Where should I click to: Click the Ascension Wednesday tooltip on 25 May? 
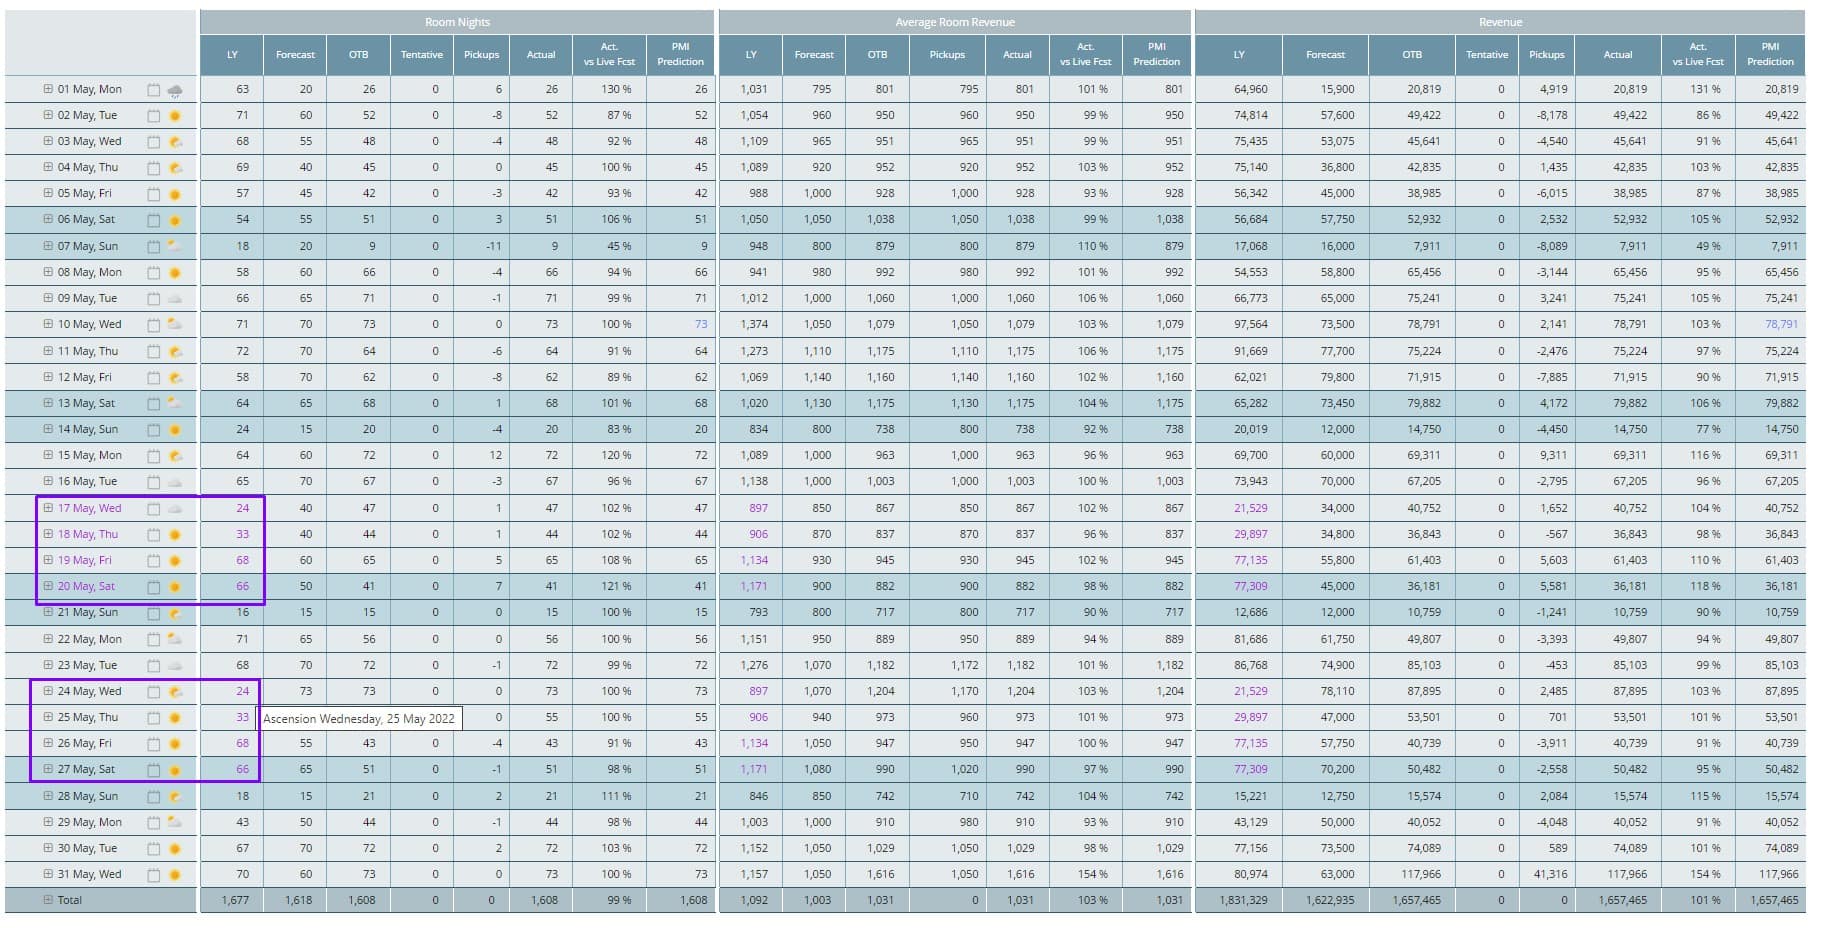point(360,719)
